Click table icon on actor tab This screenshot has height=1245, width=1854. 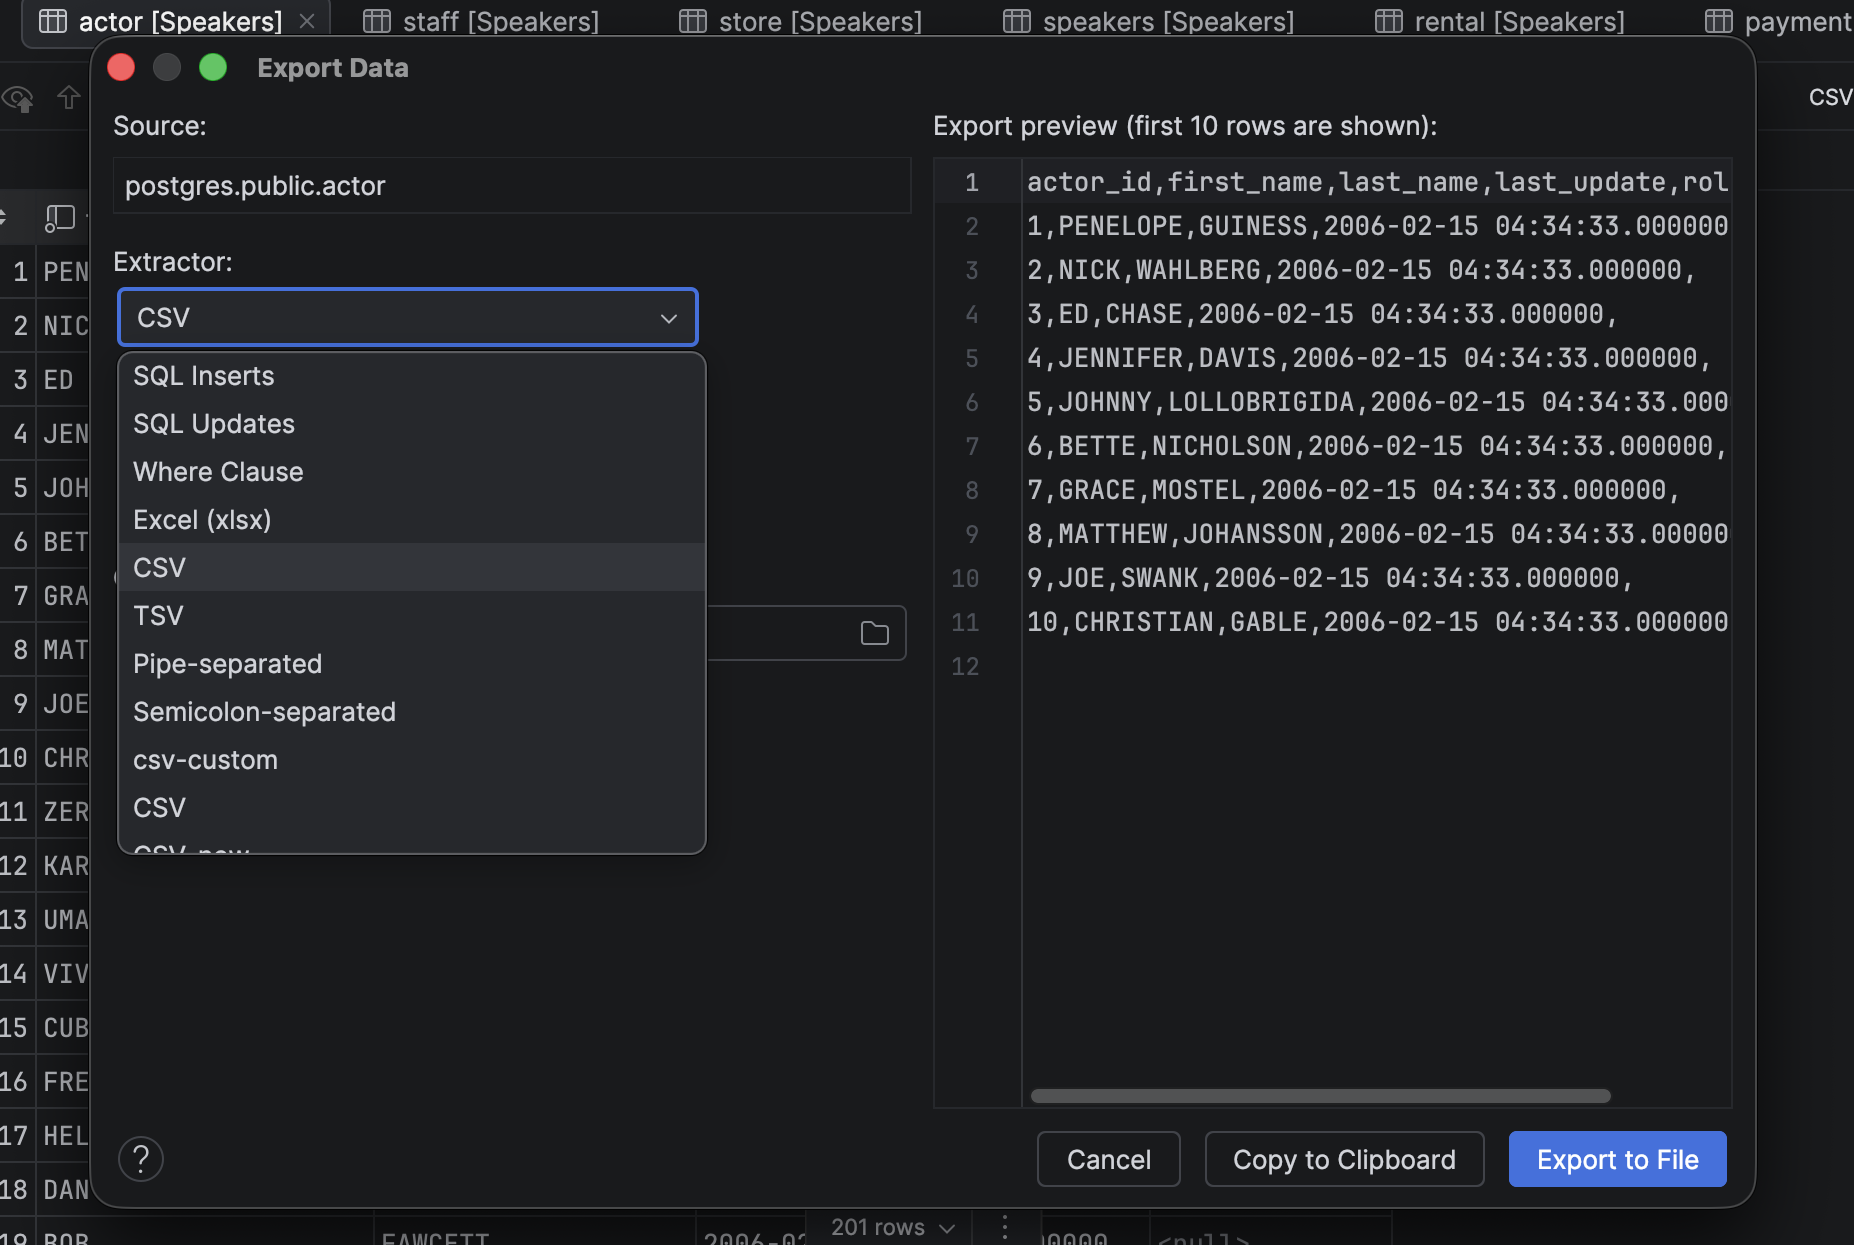[53, 21]
